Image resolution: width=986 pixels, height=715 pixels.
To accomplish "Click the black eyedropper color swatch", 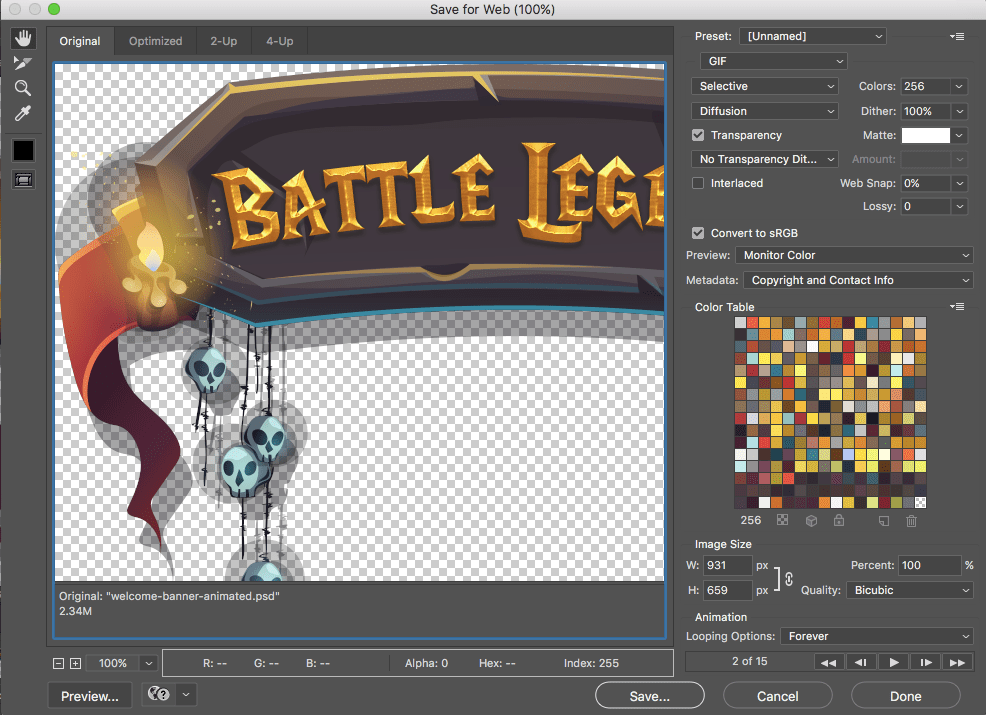I will coord(24,150).
